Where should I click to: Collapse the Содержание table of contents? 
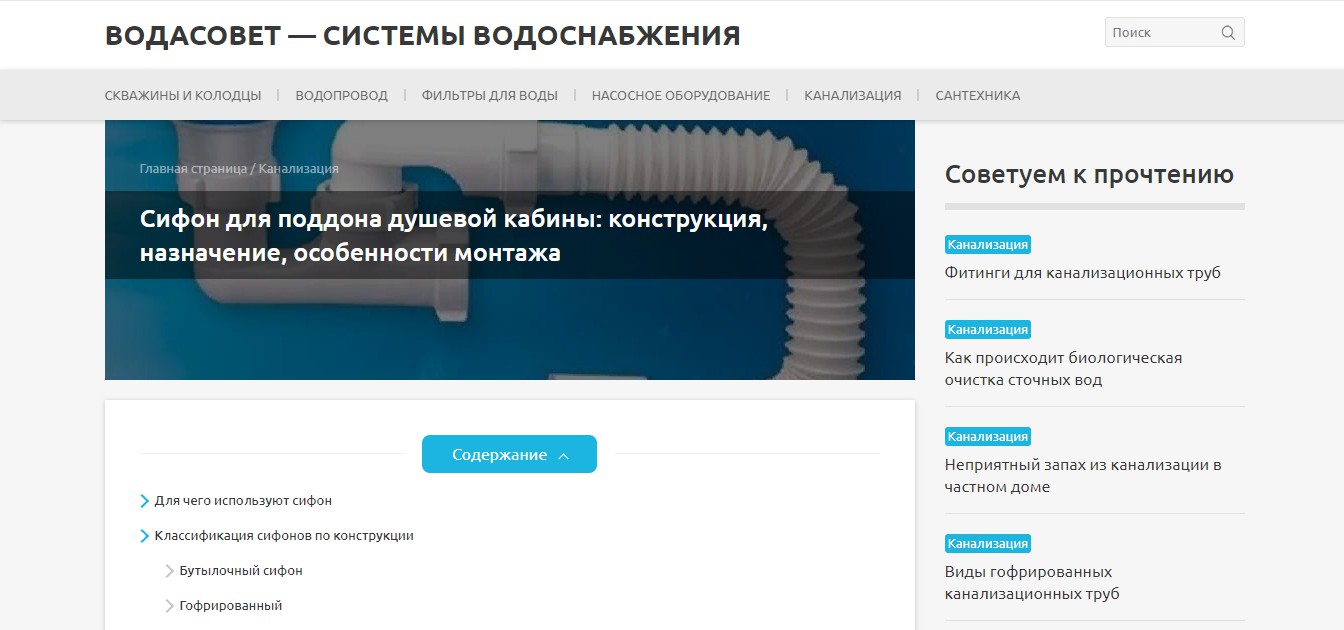tap(509, 454)
